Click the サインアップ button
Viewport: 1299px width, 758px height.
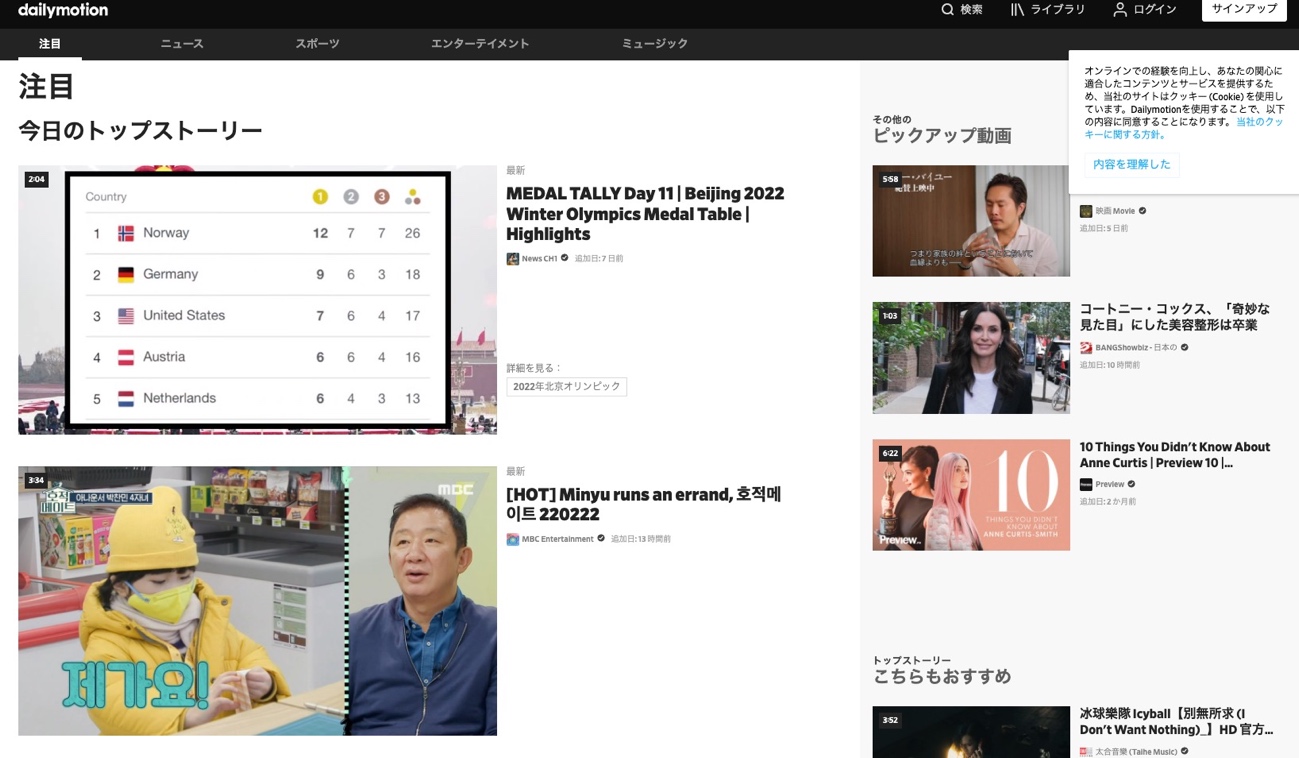(x=1244, y=9)
